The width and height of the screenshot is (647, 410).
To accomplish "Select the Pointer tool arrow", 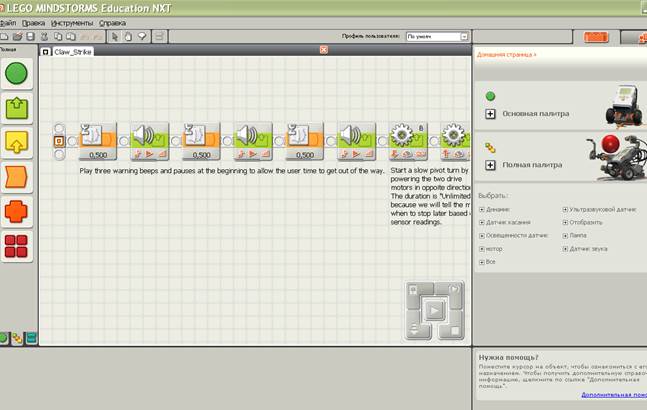I will coord(115,37).
